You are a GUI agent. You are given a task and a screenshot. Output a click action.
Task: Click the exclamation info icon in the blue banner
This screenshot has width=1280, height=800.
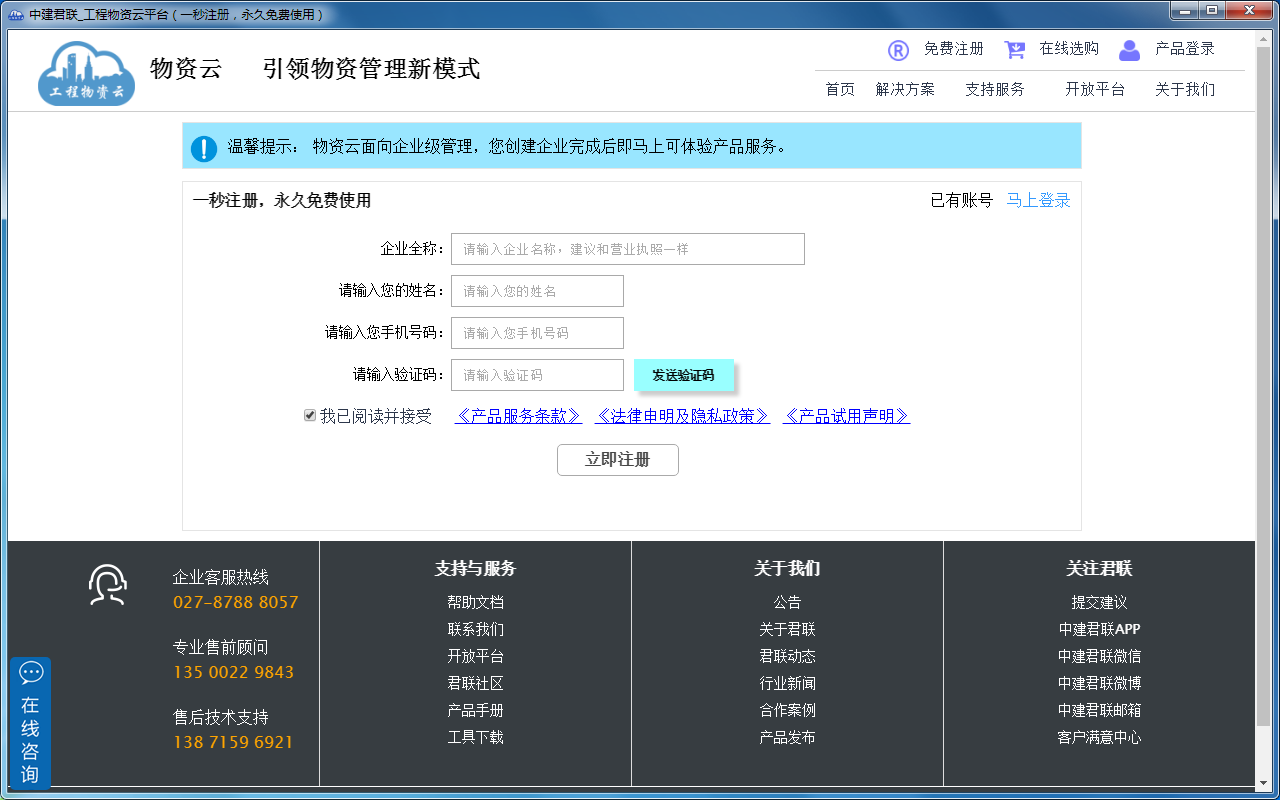[203, 146]
